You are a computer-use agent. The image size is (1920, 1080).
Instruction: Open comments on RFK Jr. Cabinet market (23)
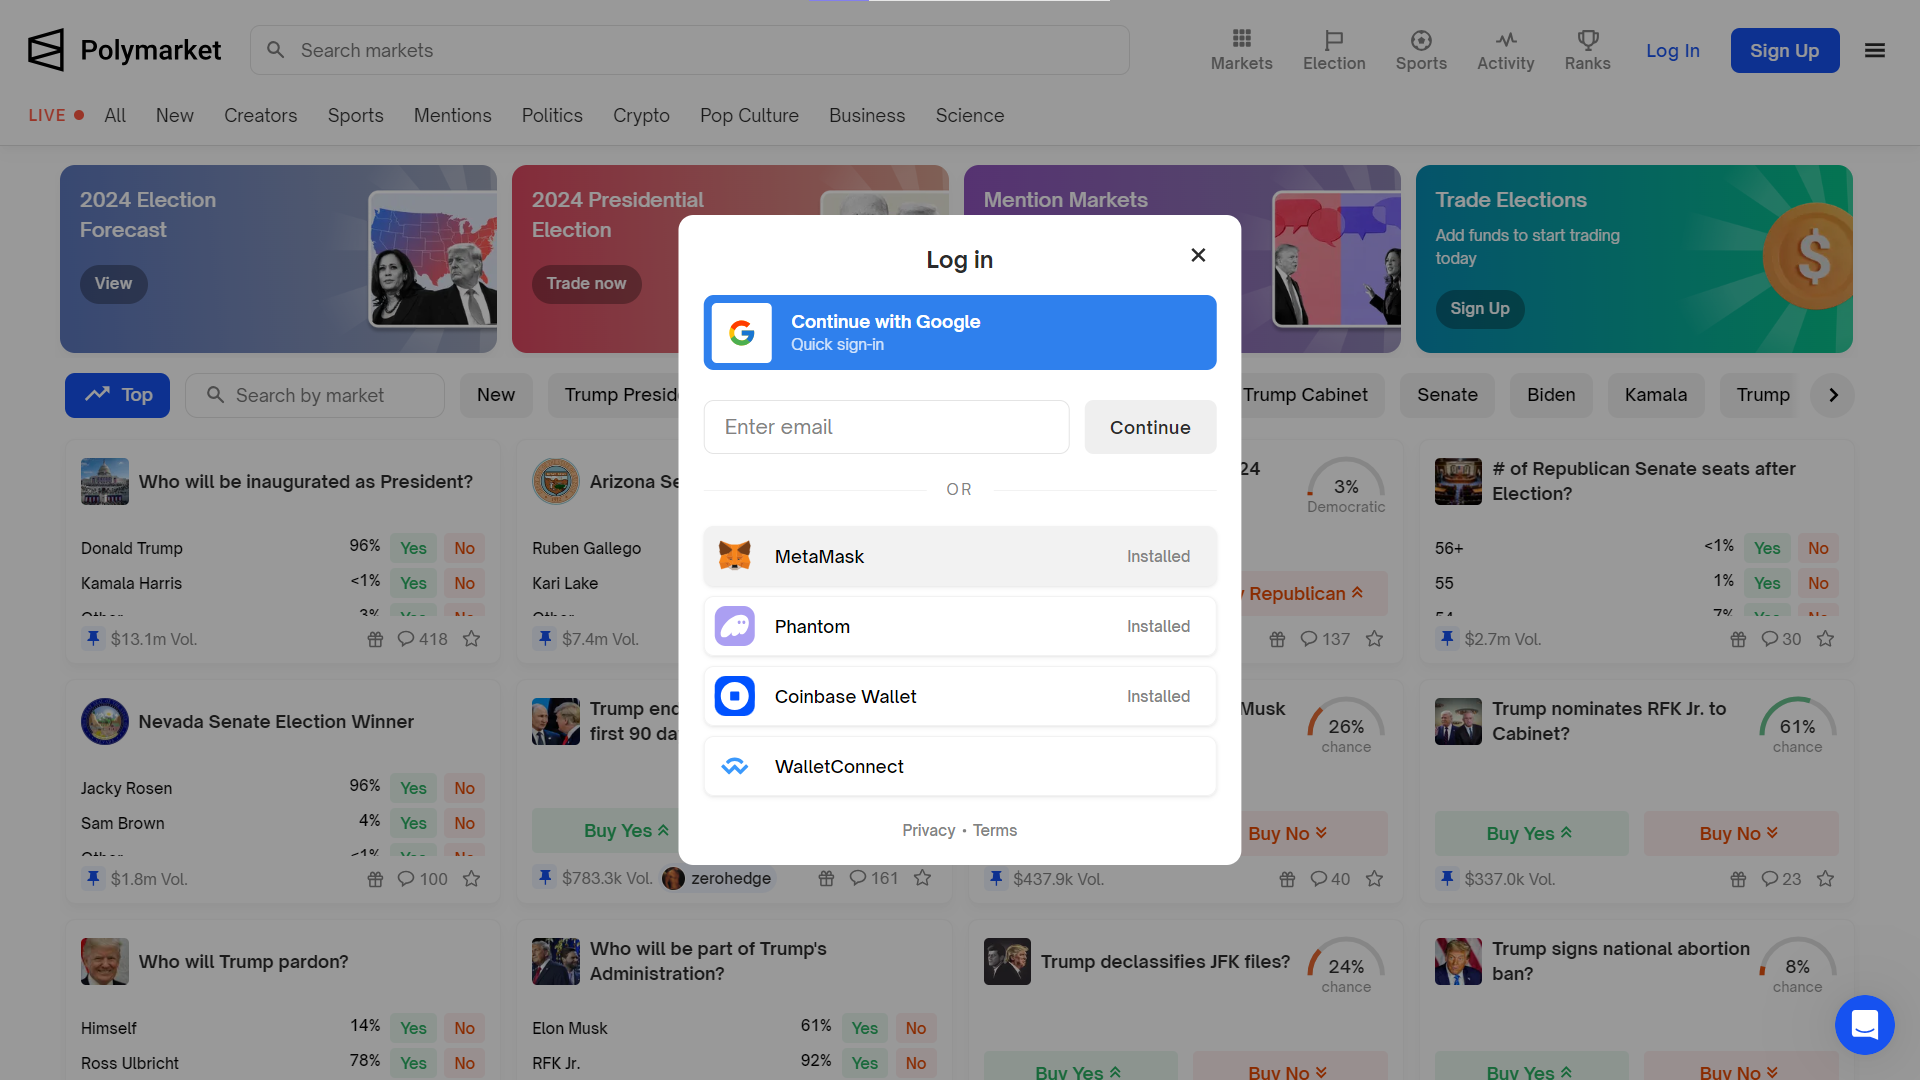pos(1781,879)
